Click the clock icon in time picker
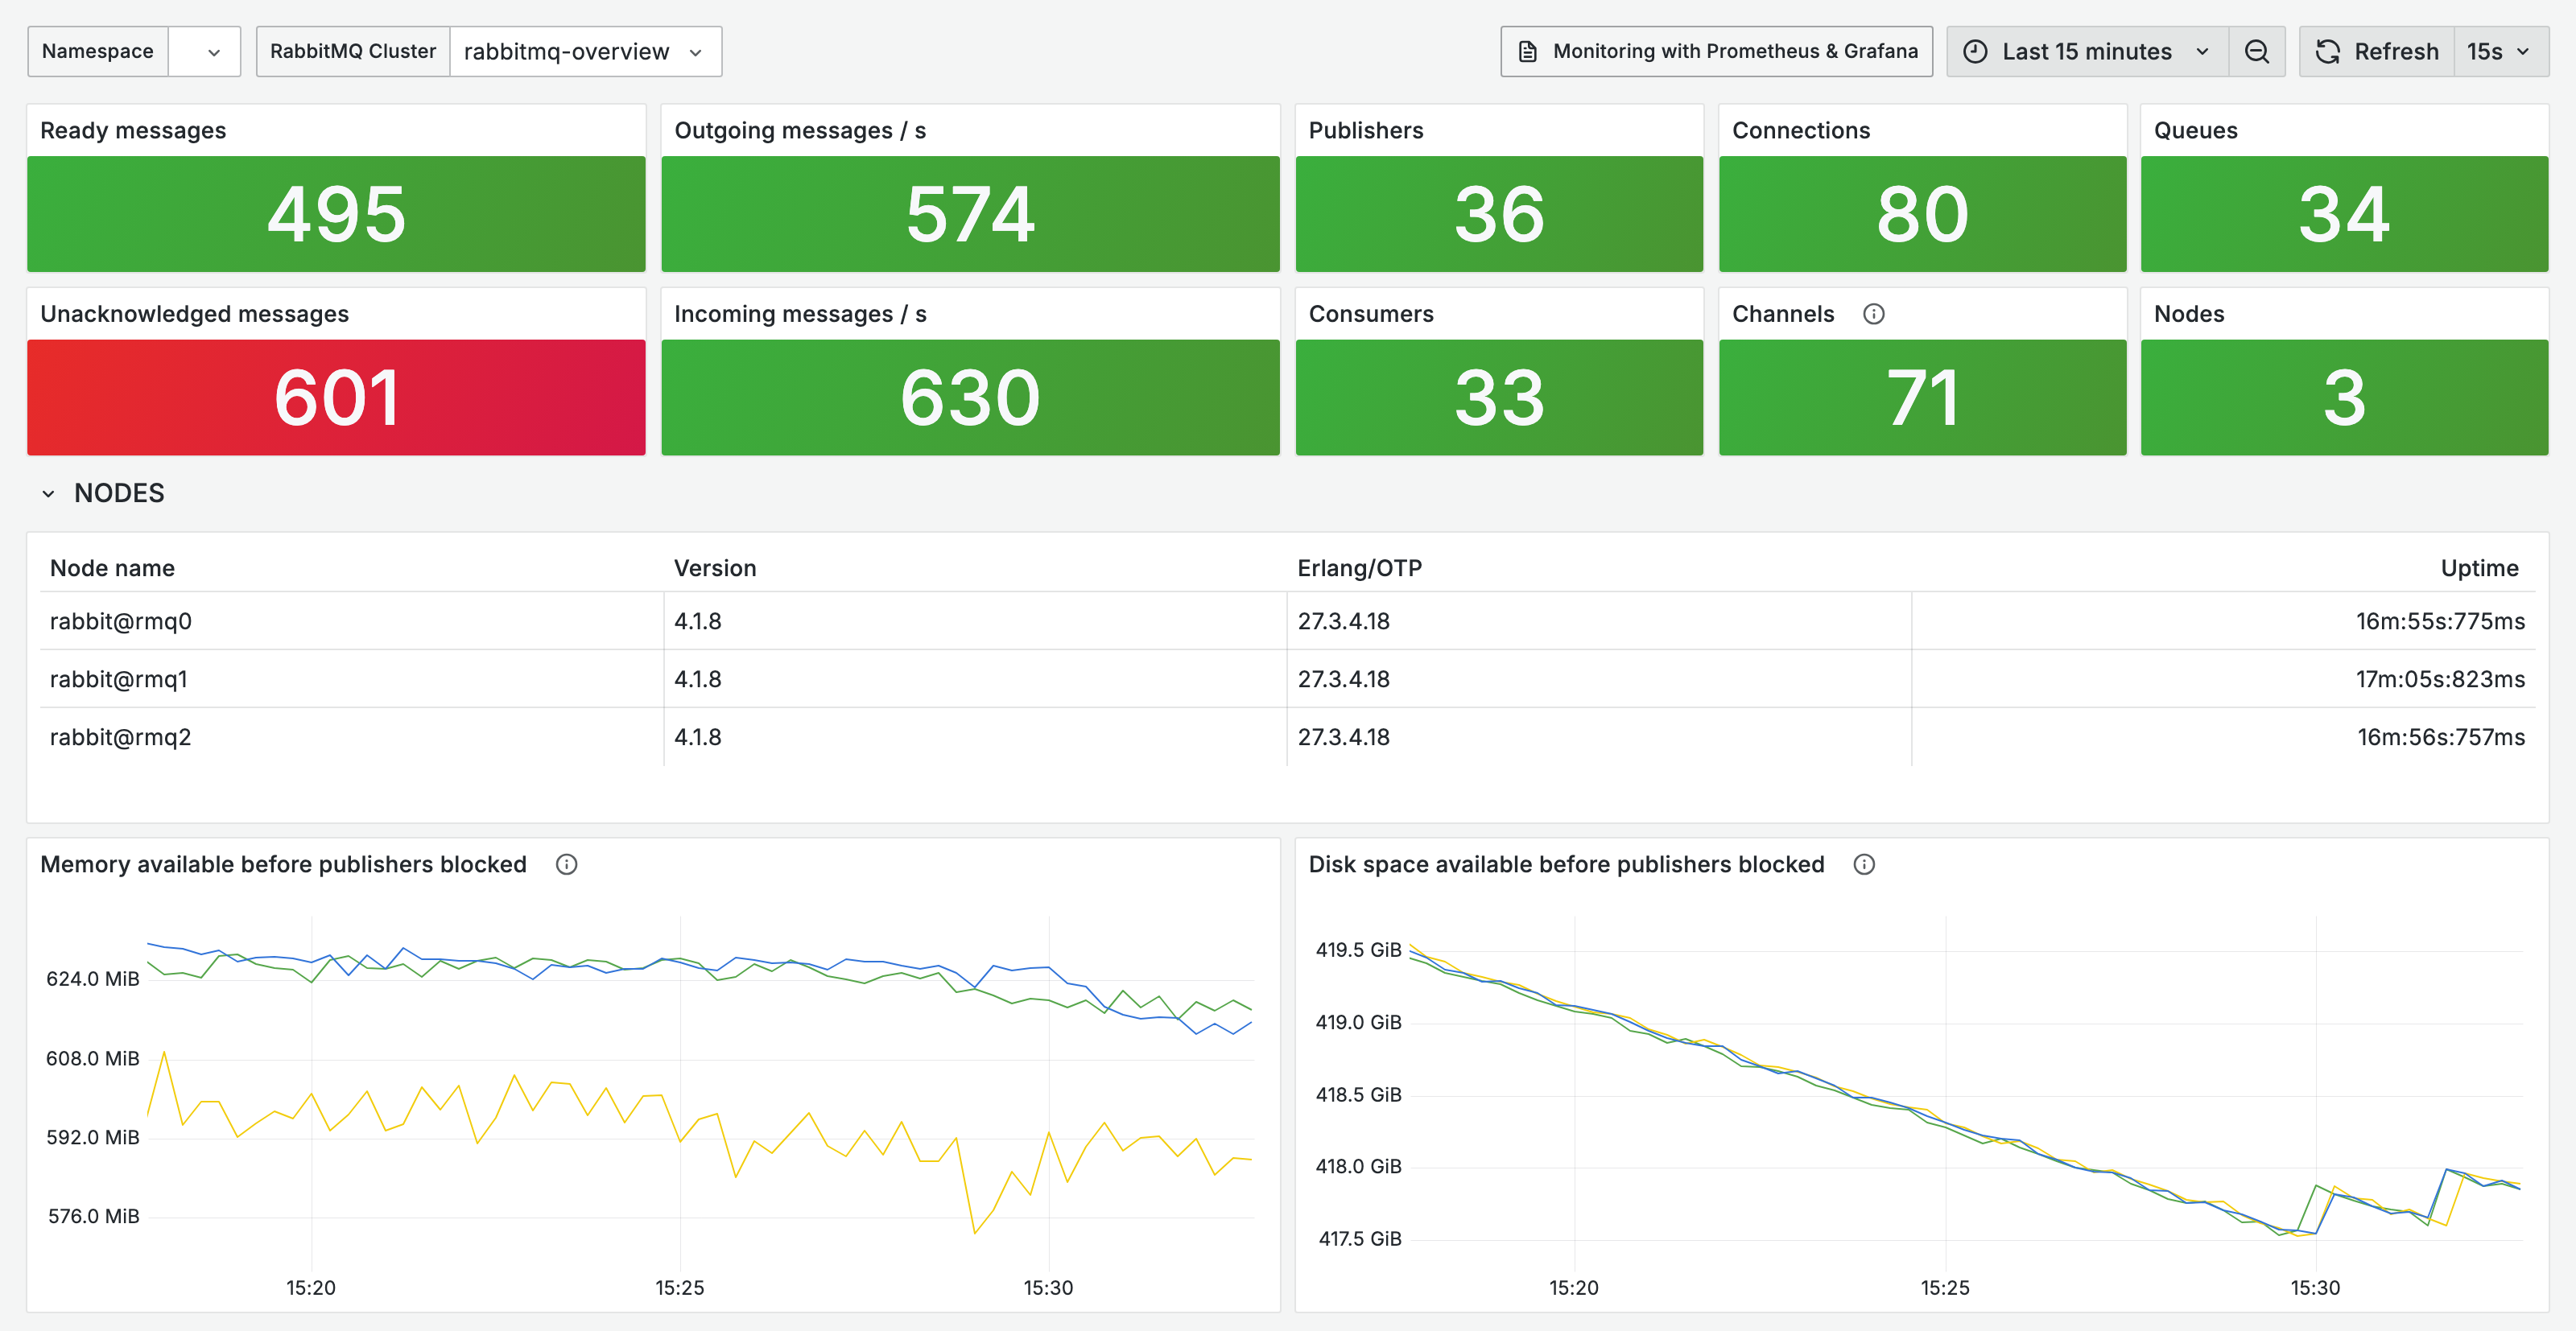This screenshot has height=1331, width=2576. [x=1975, y=51]
